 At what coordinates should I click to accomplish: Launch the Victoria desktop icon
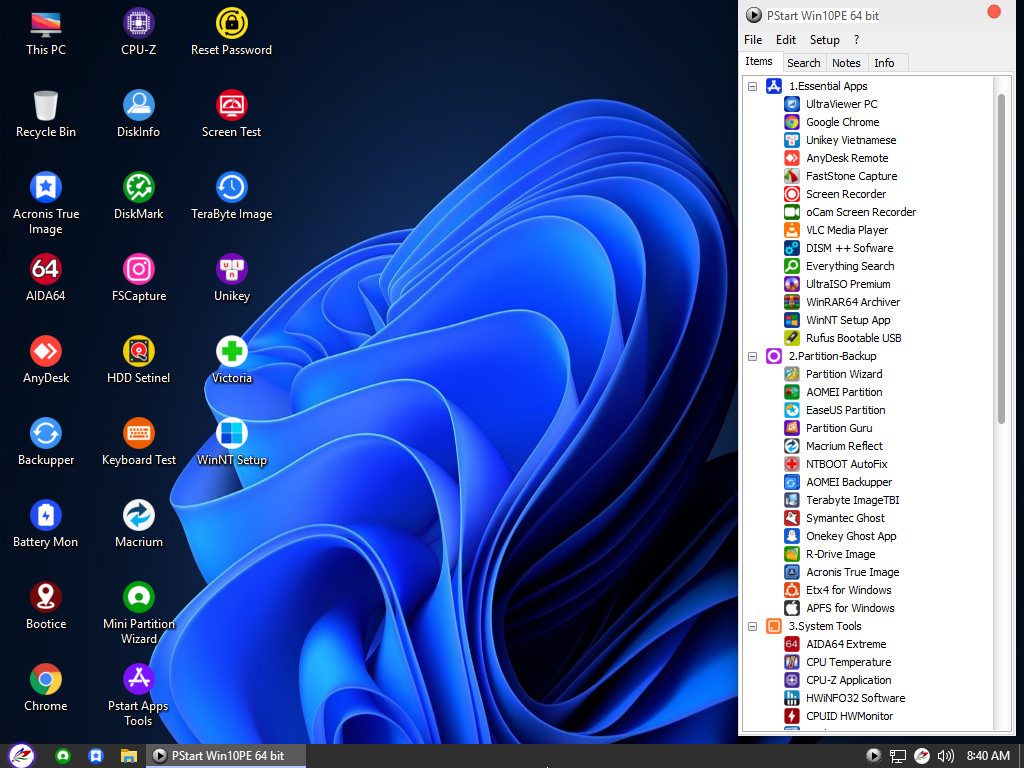pos(231,360)
